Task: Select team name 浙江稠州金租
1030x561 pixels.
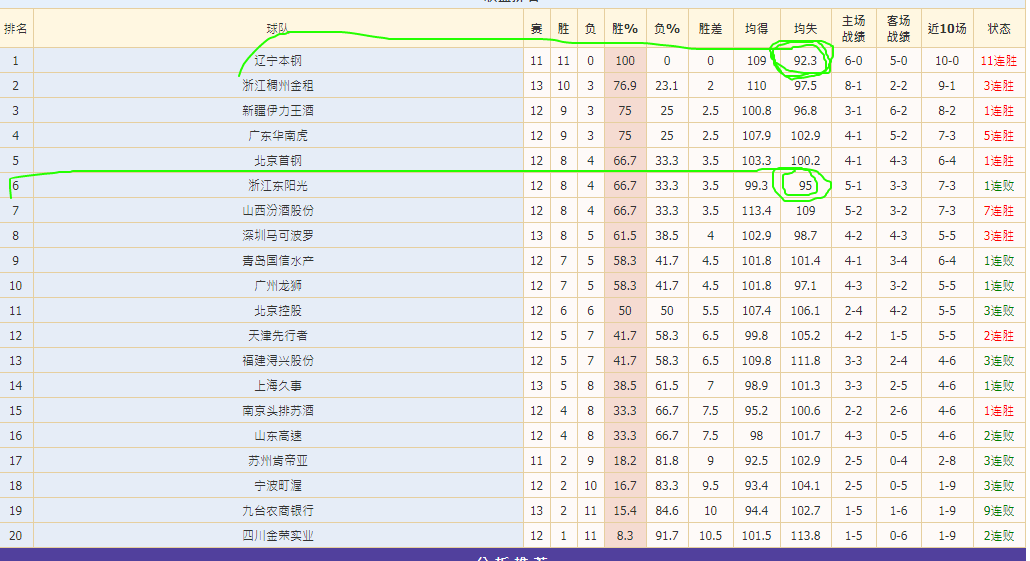Action: tap(278, 85)
